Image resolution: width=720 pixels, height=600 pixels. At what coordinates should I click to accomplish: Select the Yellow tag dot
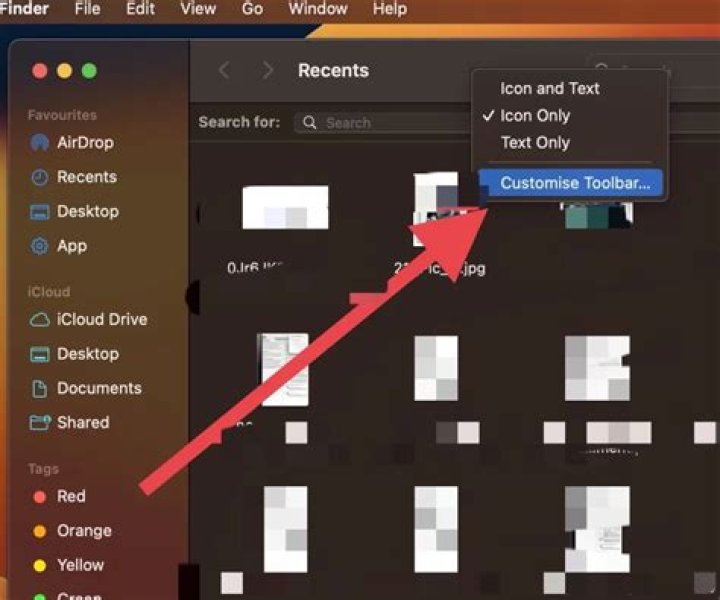pos(40,566)
